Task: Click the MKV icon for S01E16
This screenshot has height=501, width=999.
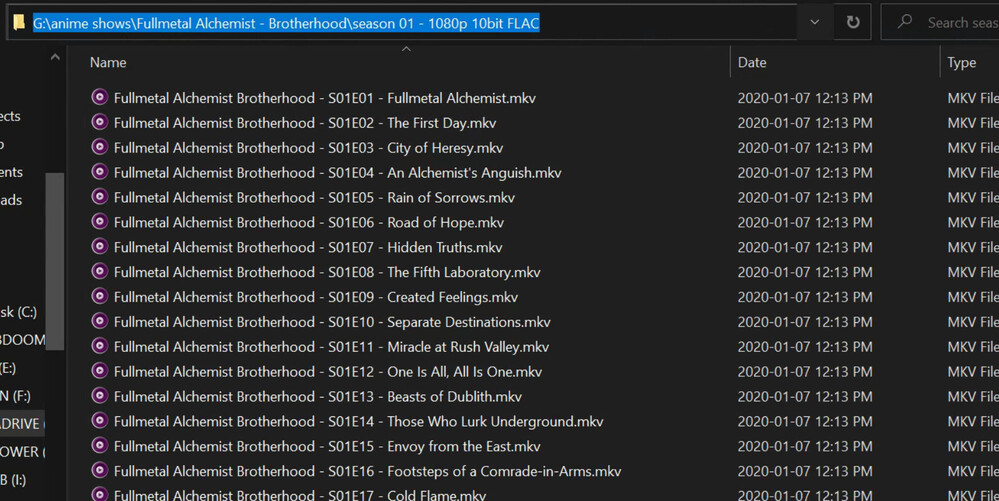Action: (x=99, y=470)
